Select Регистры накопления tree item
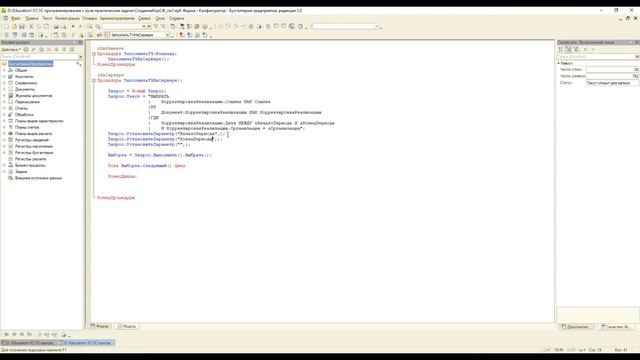This screenshot has width=640, height=360. [34, 146]
